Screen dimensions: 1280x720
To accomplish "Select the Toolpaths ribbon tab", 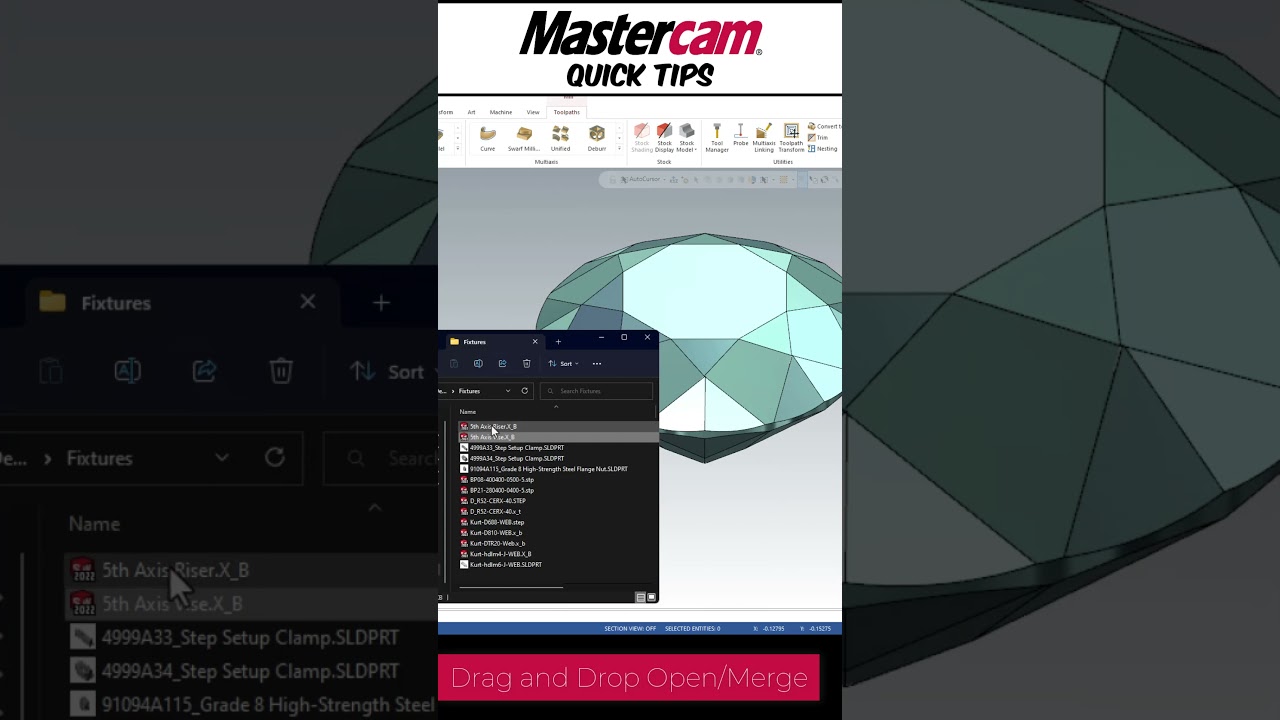I will pos(567,112).
